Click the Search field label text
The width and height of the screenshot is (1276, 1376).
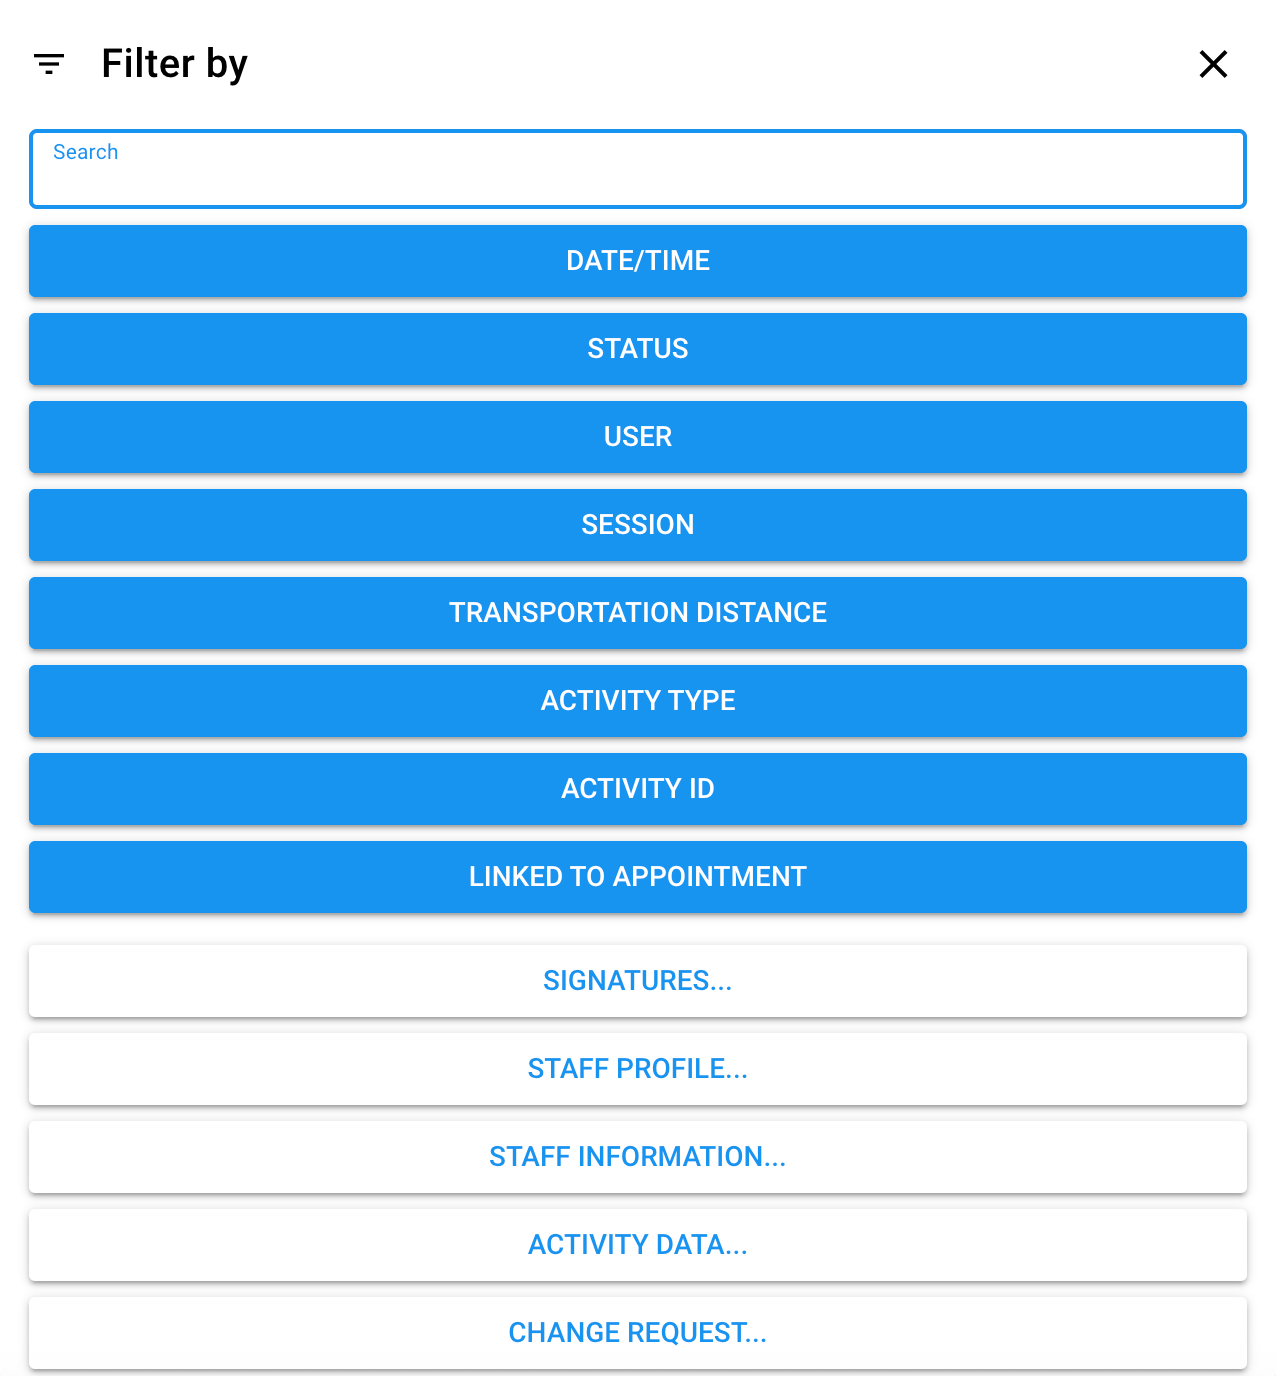coord(86,152)
